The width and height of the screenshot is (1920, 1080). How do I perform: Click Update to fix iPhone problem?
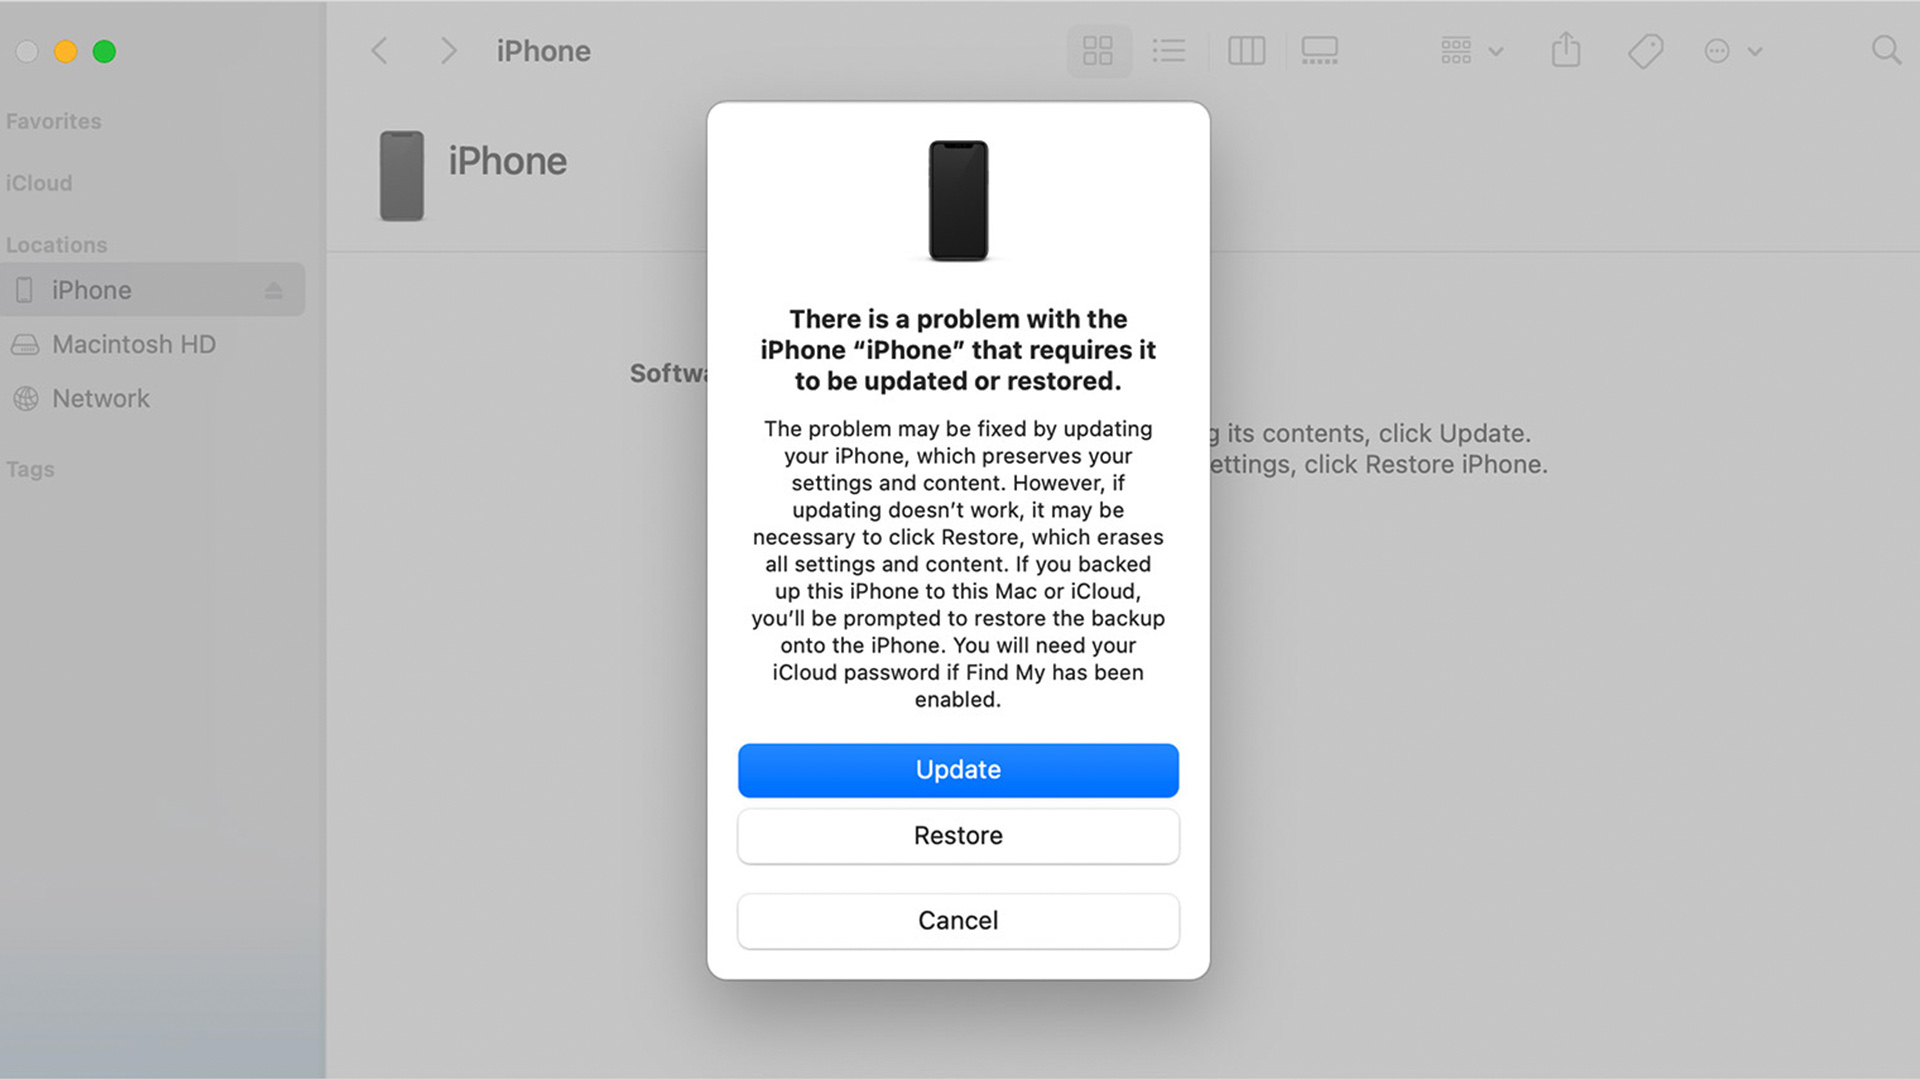coord(959,770)
